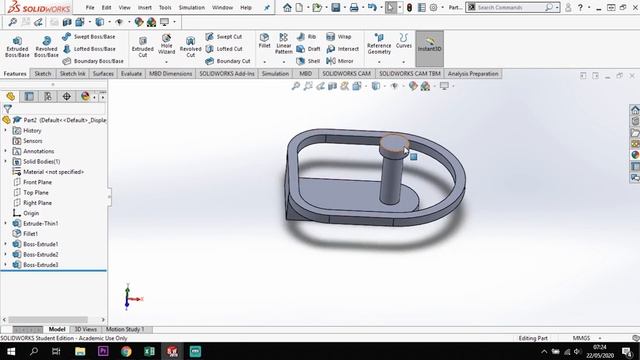Open Reference Geometry tool

[x=379, y=44]
